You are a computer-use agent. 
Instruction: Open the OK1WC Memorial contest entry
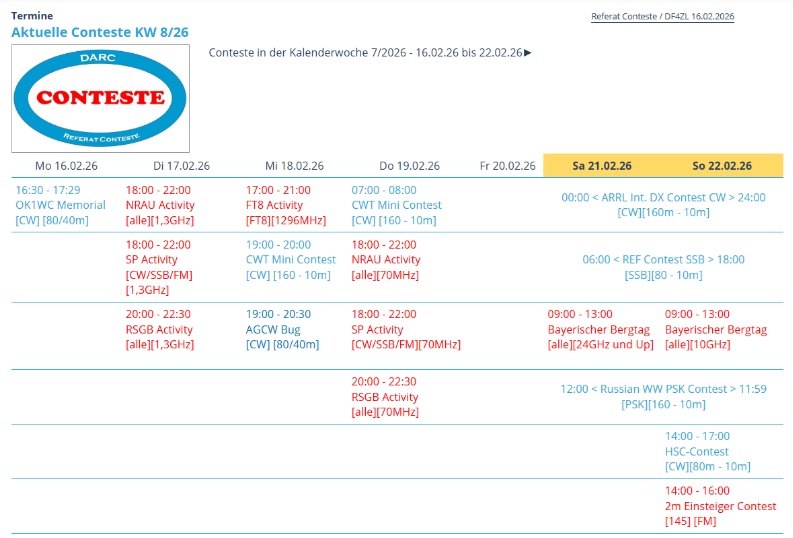tap(61, 205)
